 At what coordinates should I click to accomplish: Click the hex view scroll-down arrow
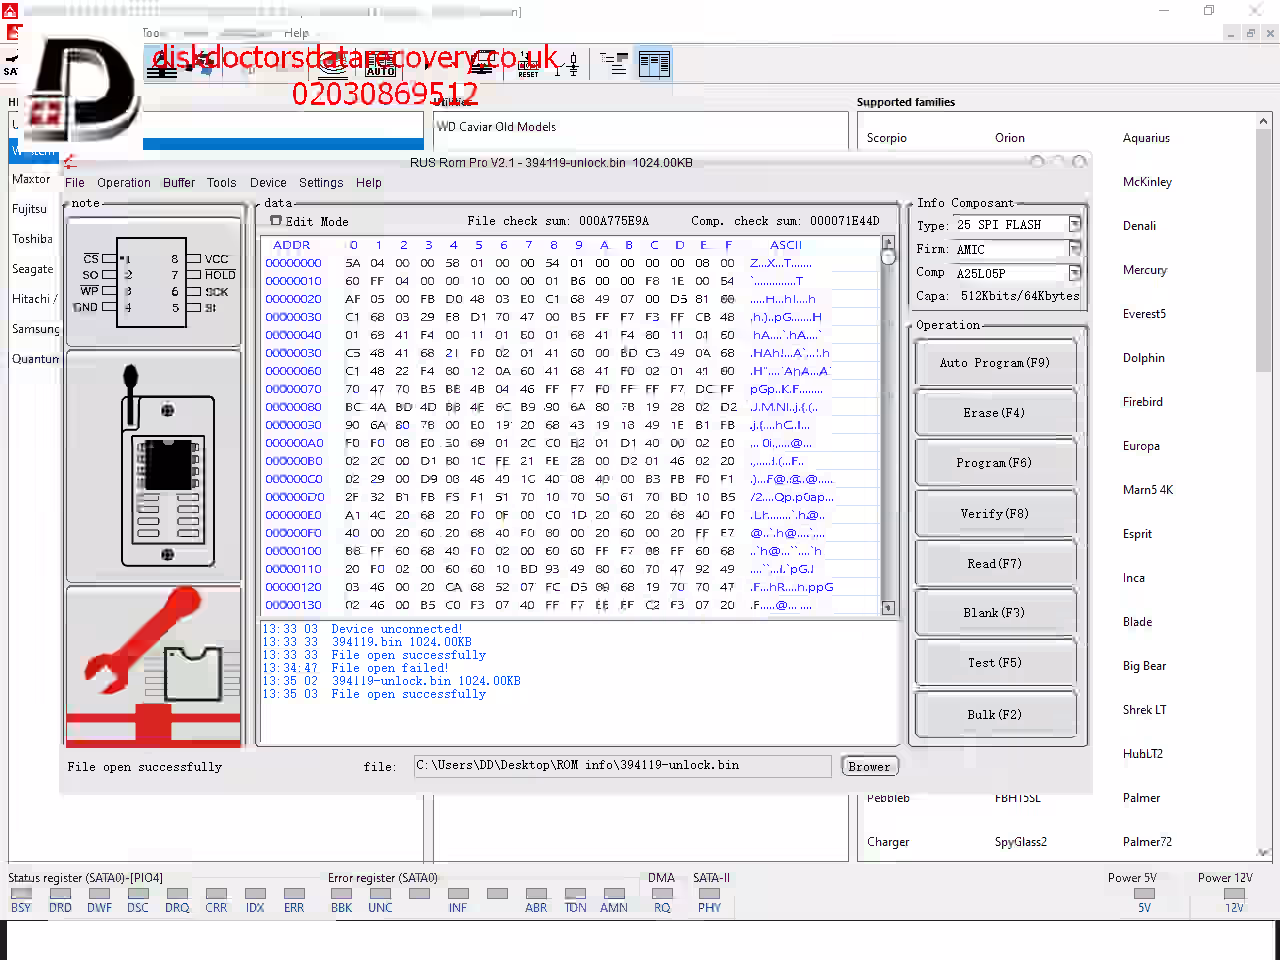click(x=888, y=608)
